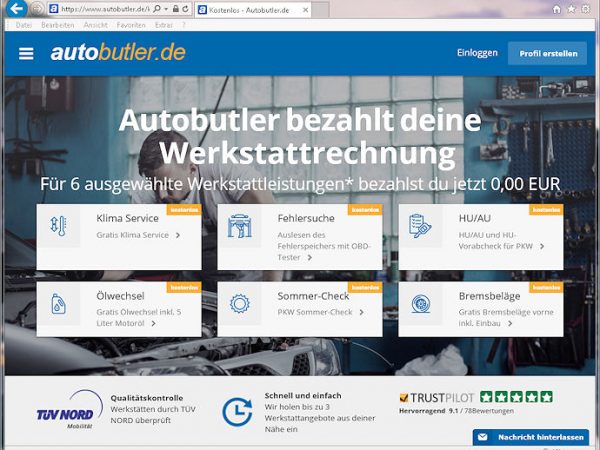Click the HU/AU checklist icon
This screenshot has height=450, width=600.
tap(420, 226)
